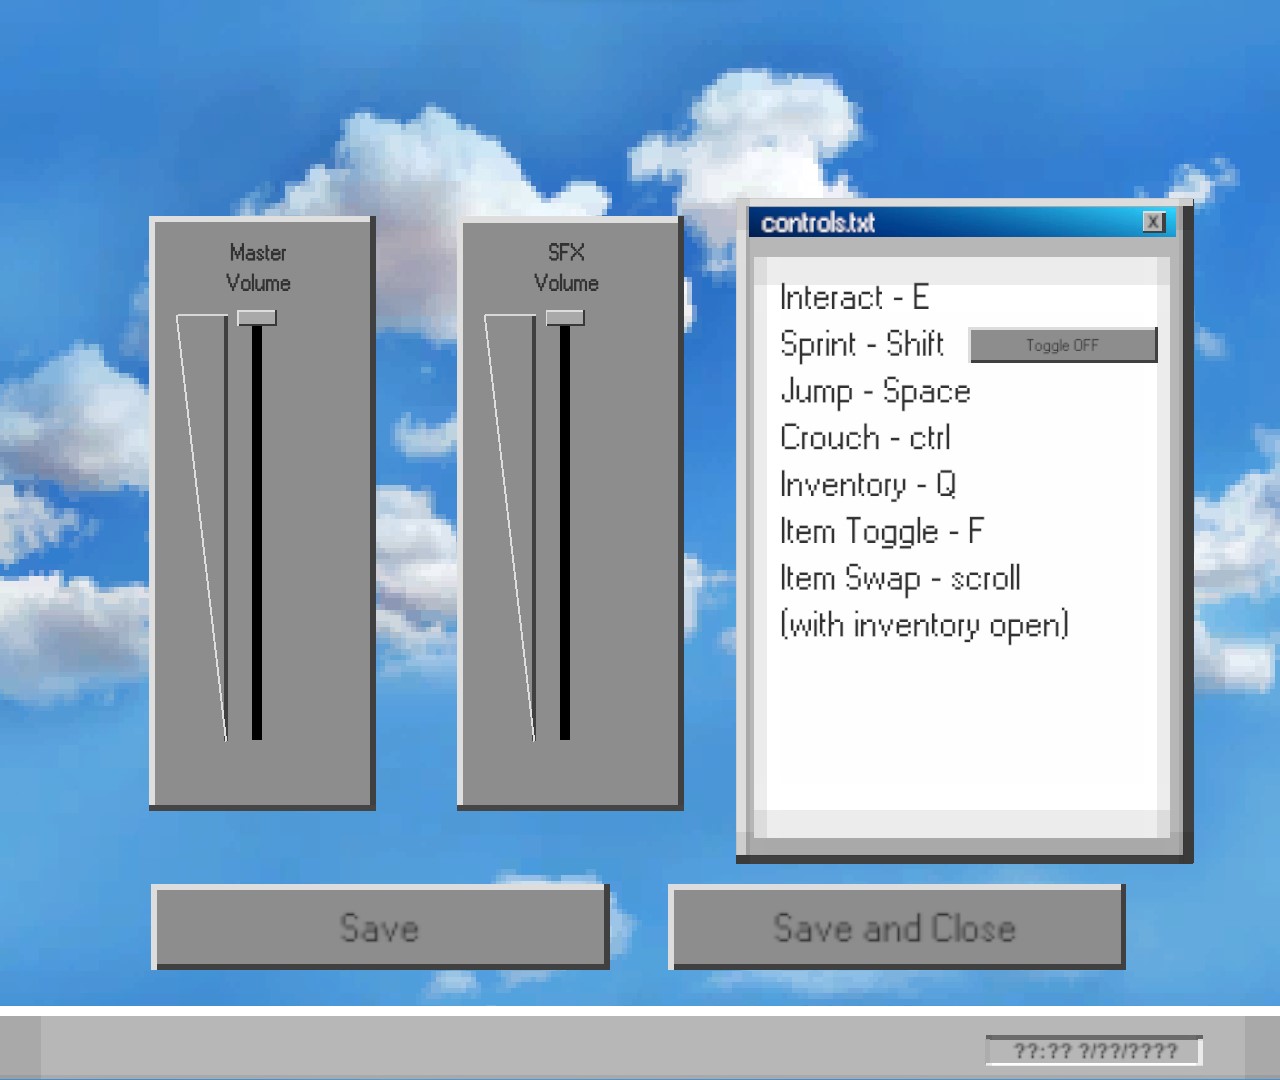
Task: Select the 'Sprint - Shift' text
Action: click(862, 345)
